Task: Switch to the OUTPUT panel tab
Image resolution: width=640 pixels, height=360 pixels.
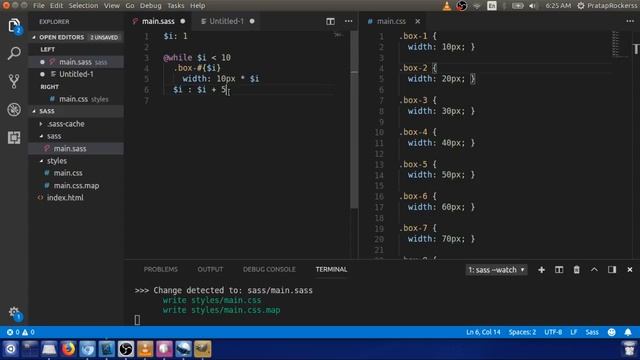Action: click(x=210, y=269)
